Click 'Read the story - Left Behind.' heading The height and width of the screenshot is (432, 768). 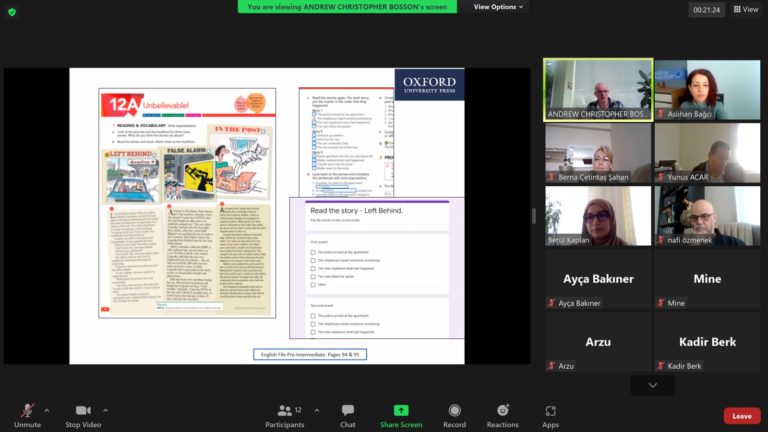coord(357,211)
